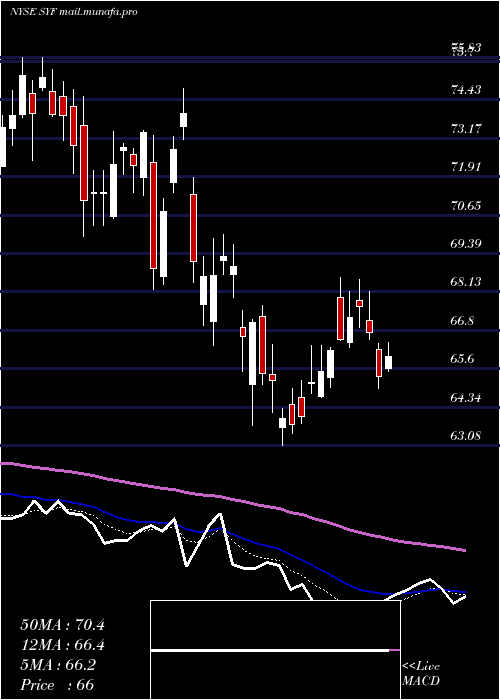This screenshot has height=700, width=500.
Task: Click the last white candlestick on the chart
Action: [x=388, y=359]
